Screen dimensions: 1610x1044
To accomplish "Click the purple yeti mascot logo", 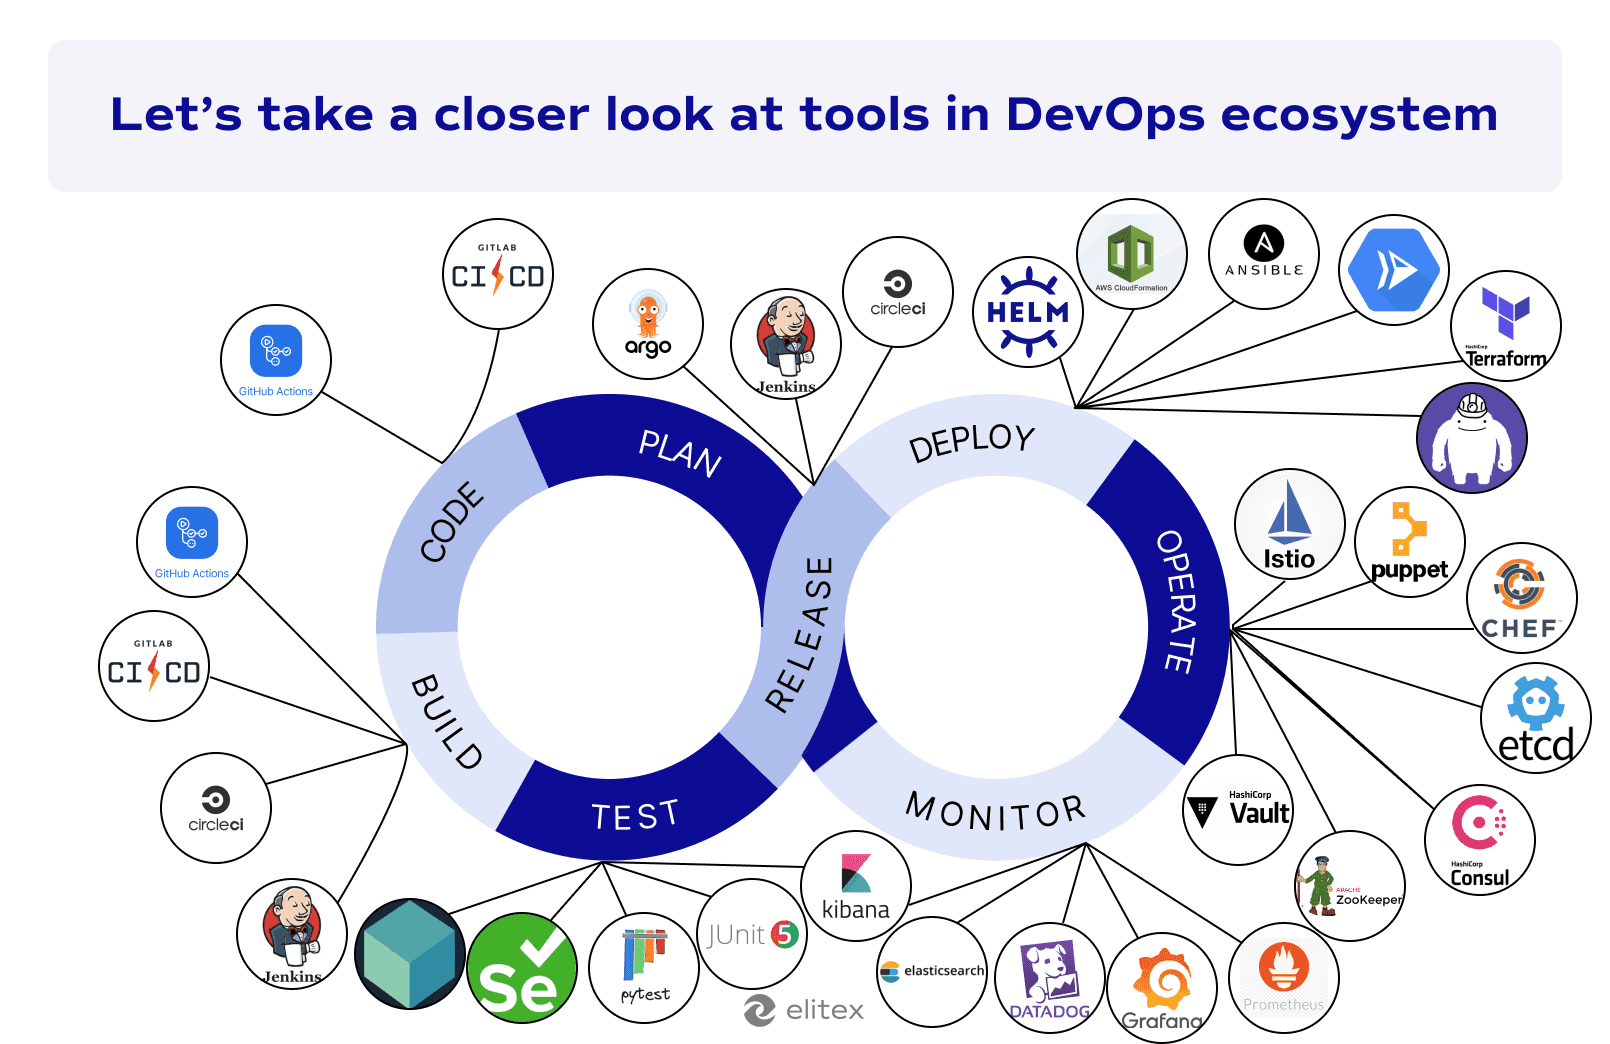I will (1472, 438).
